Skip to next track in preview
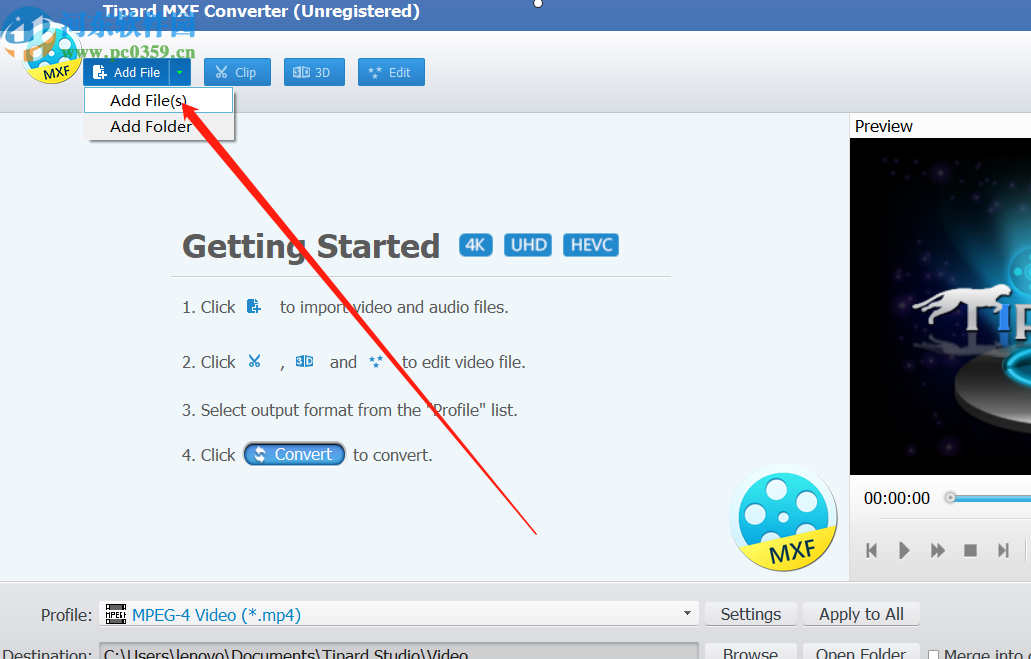 coord(1003,550)
